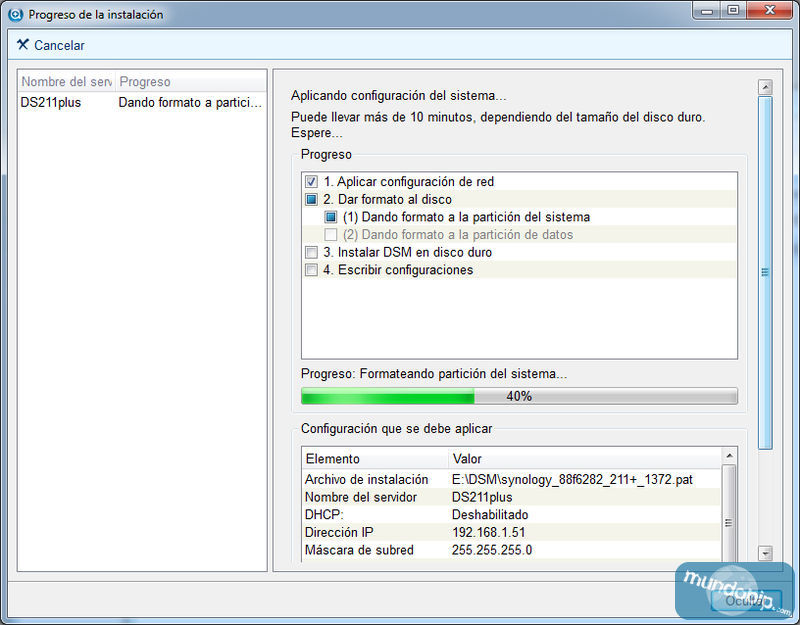The height and width of the screenshot is (625, 800).
Task: Click the Ocultar button
Action: (x=746, y=601)
